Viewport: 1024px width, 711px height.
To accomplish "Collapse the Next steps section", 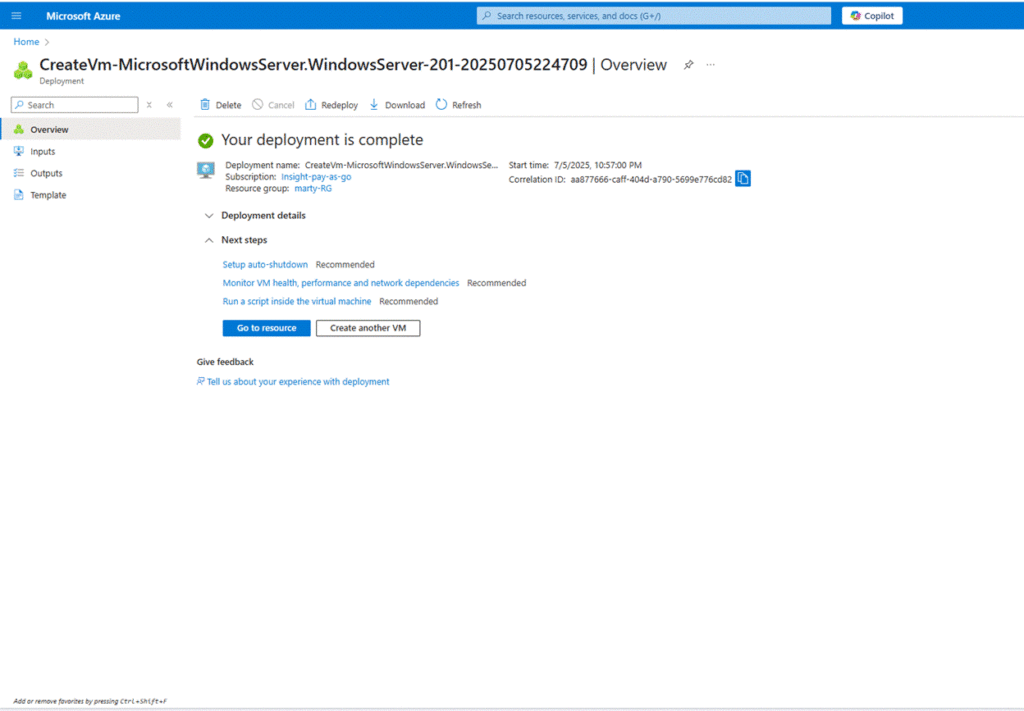I will pyautogui.click(x=209, y=240).
